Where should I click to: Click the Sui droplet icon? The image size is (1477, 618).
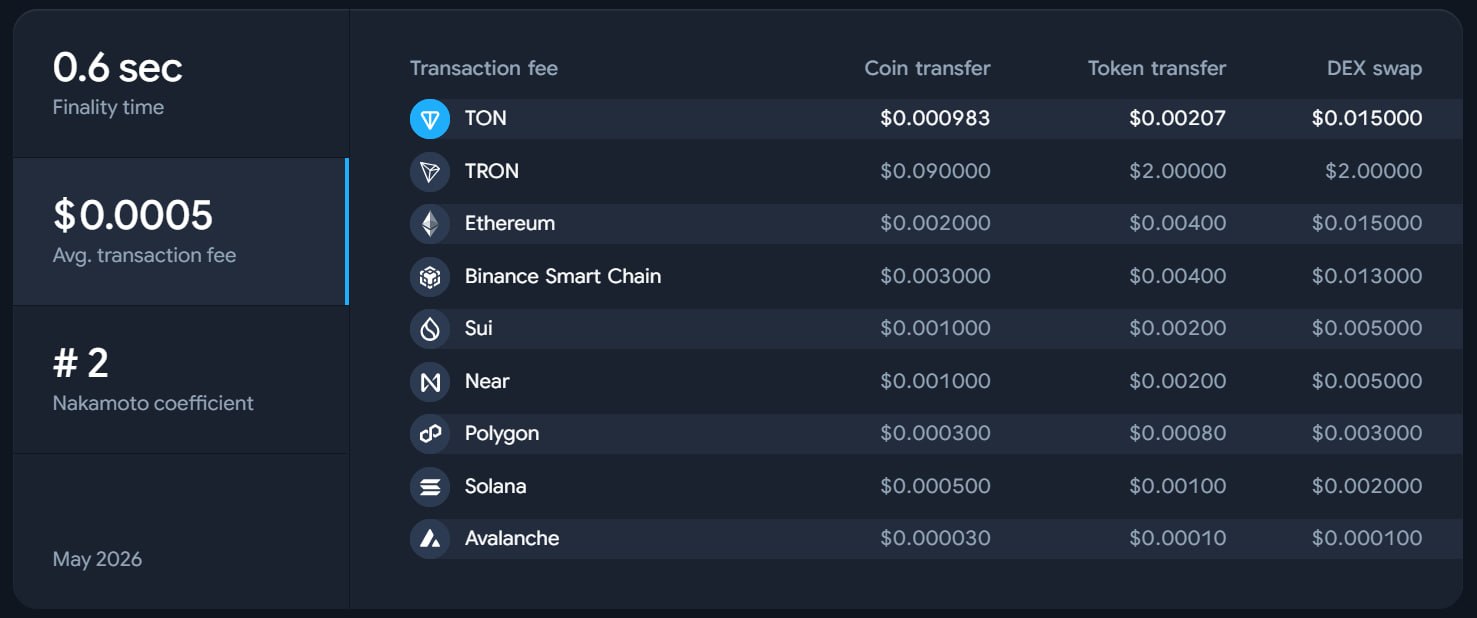click(x=430, y=329)
